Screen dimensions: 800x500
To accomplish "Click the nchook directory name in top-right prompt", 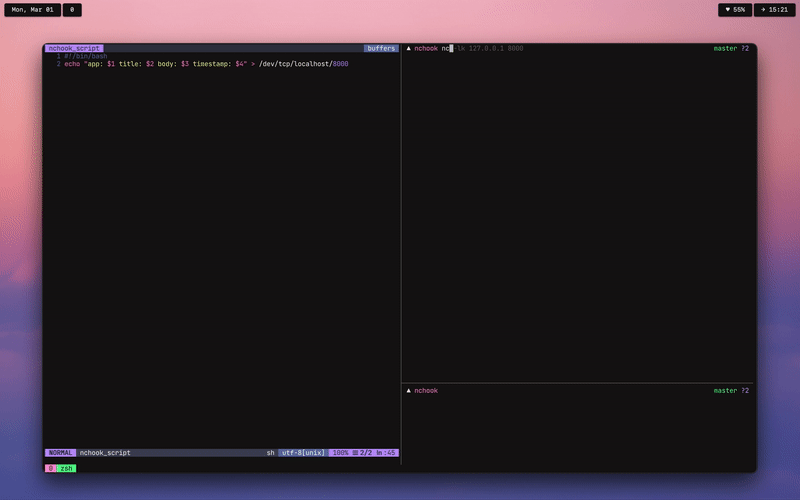I will pyautogui.click(x=426, y=48).
